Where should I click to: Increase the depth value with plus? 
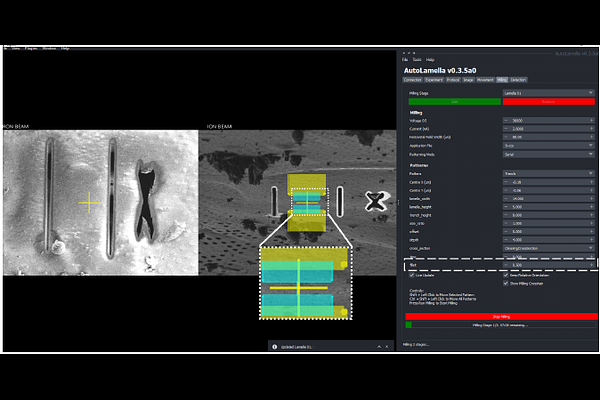591,240
